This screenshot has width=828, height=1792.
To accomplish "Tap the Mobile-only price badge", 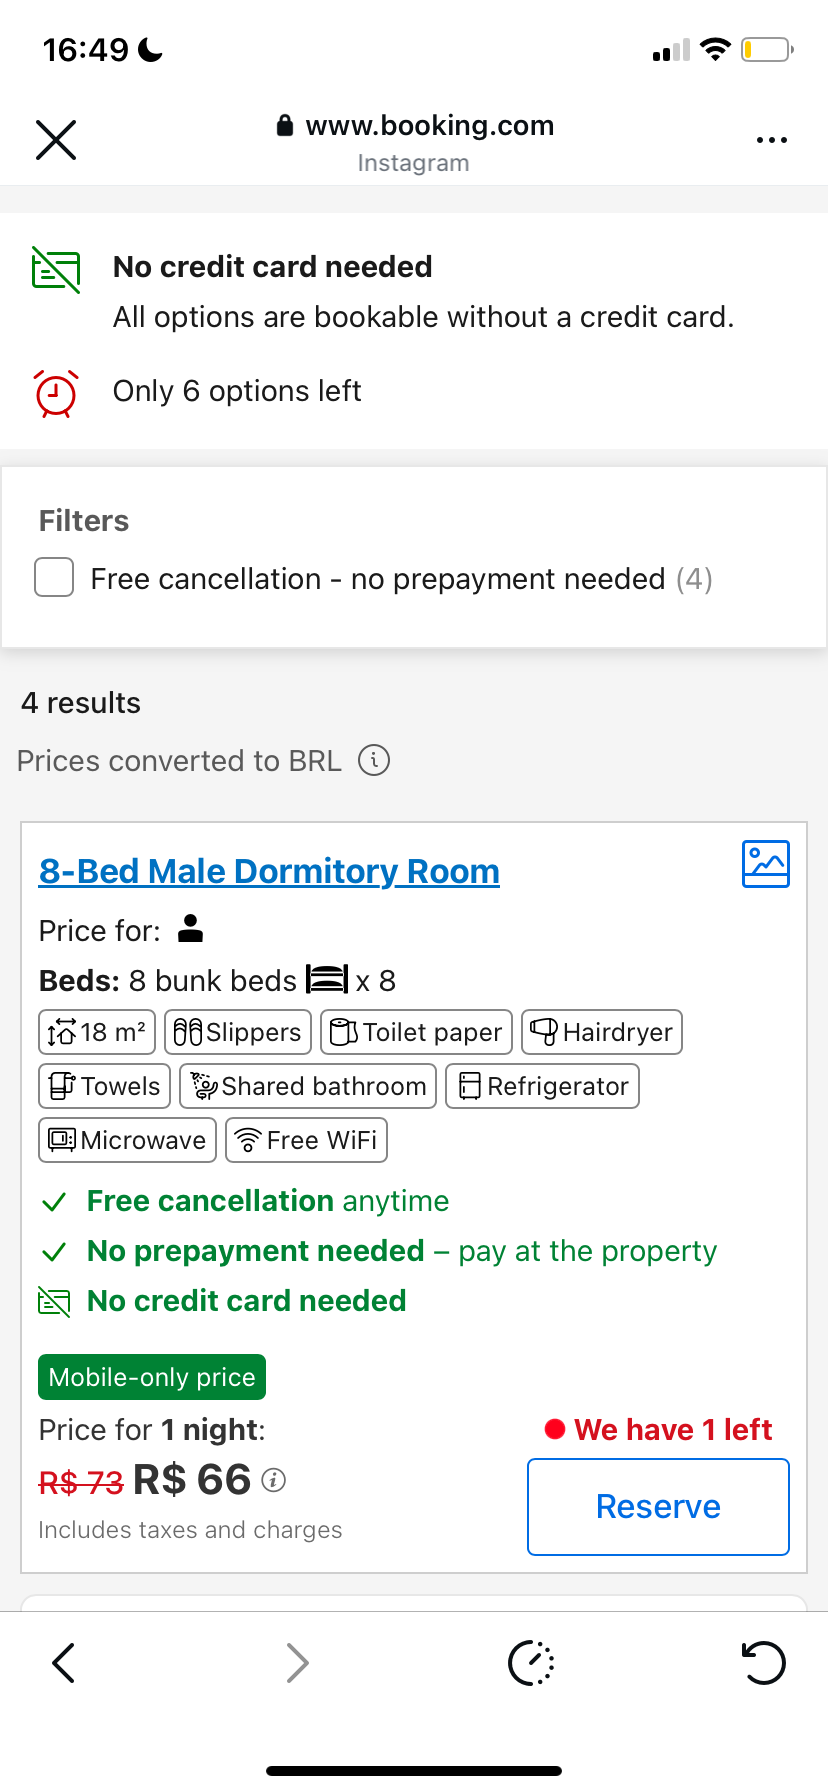I will point(152,1377).
